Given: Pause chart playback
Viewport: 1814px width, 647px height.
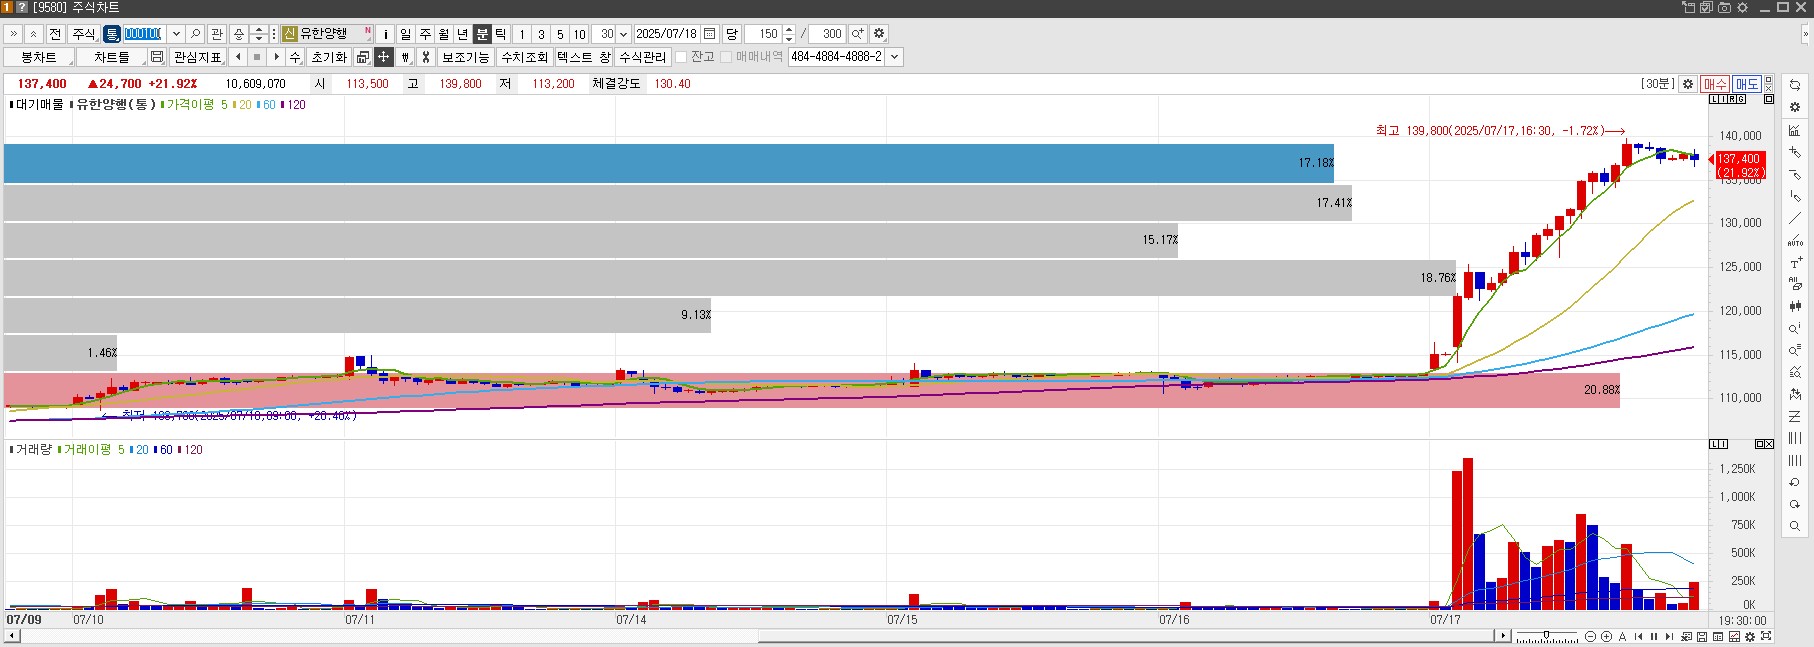Looking at the screenshot, I should pyautogui.click(x=1654, y=637).
